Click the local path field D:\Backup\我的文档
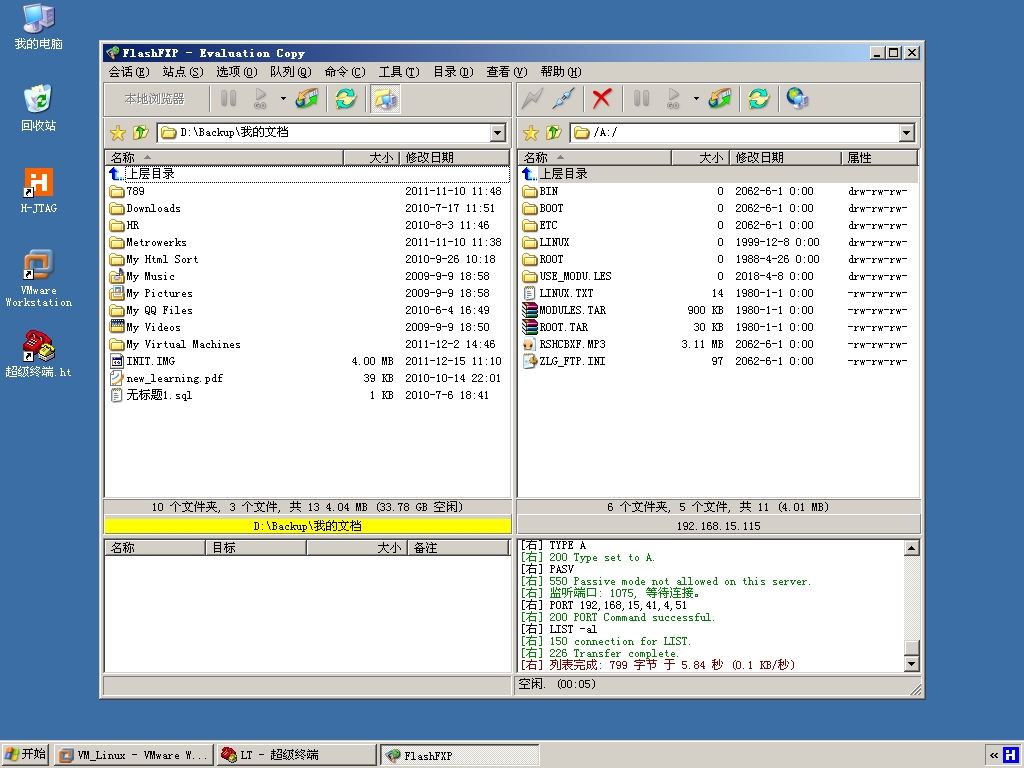The height and width of the screenshot is (768, 1024). point(331,133)
